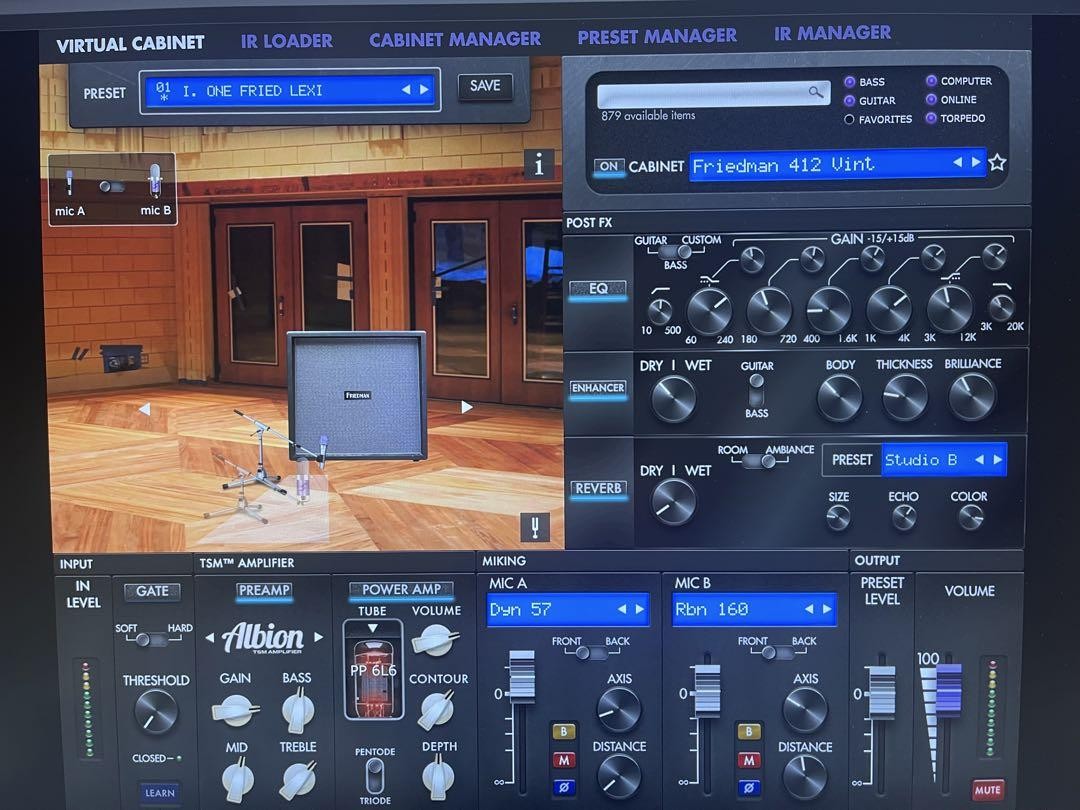Save the current preset

point(485,86)
